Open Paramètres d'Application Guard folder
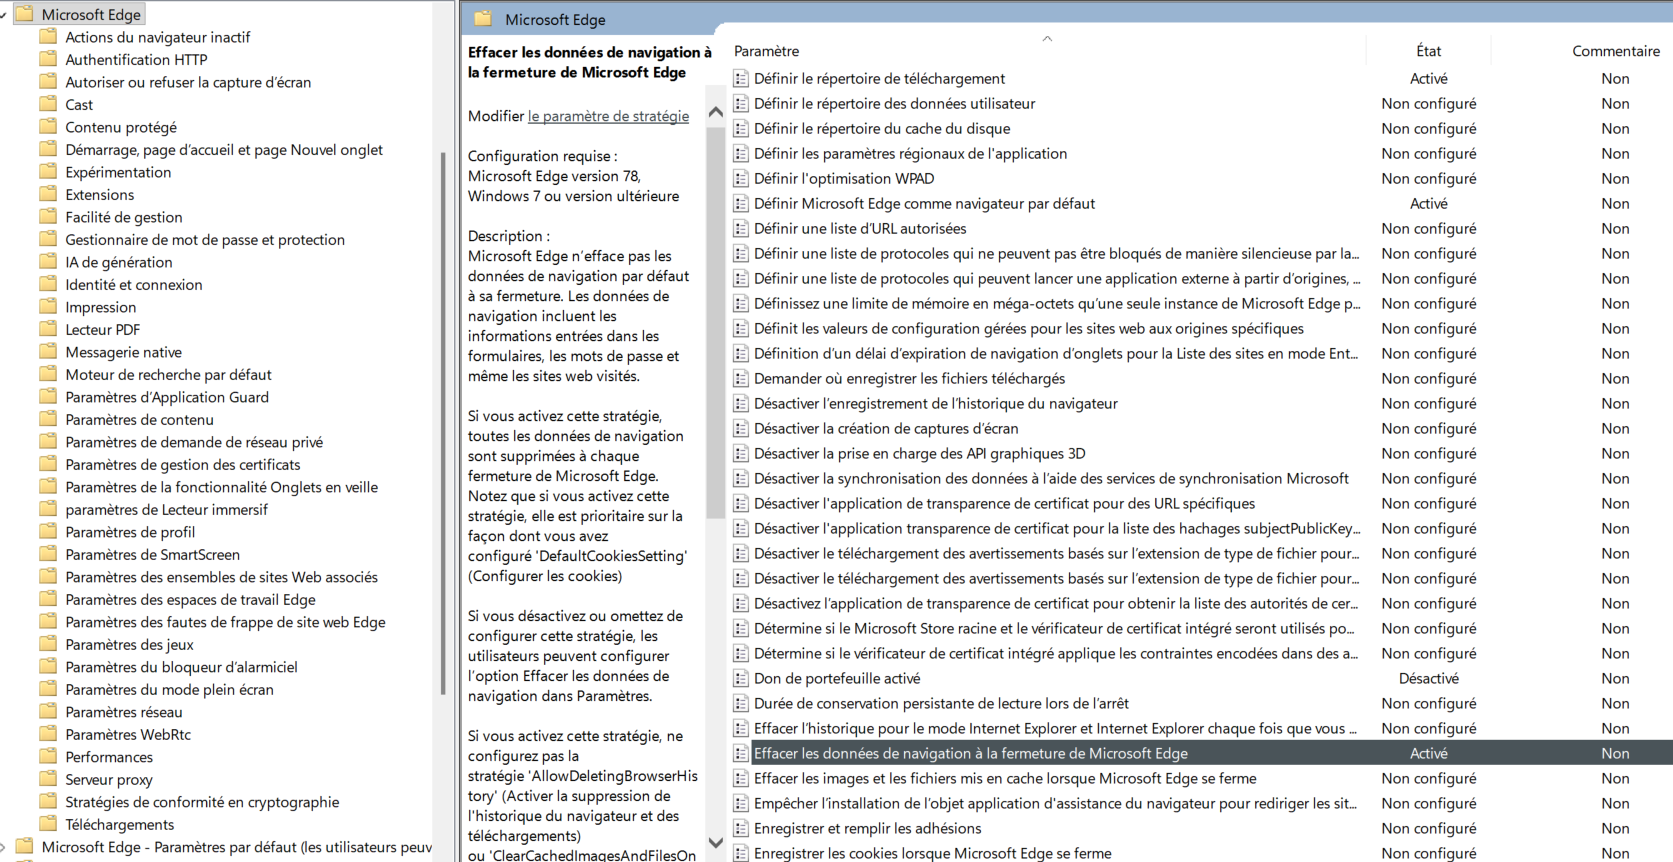Viewport: 1673px width, 862px height. [167, 397]
